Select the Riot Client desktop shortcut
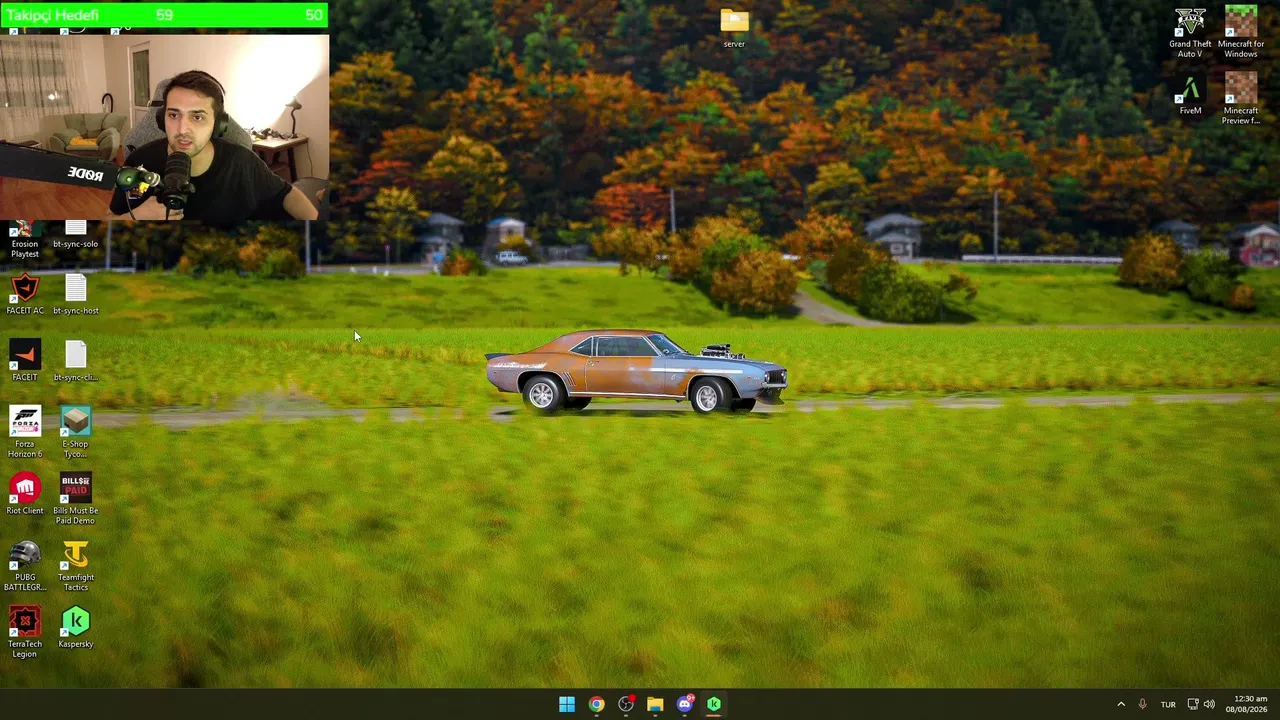 click(25, 495)
